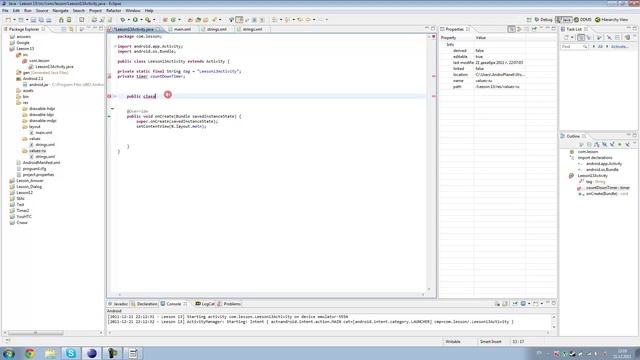Open the Source menu

(42, 10)
